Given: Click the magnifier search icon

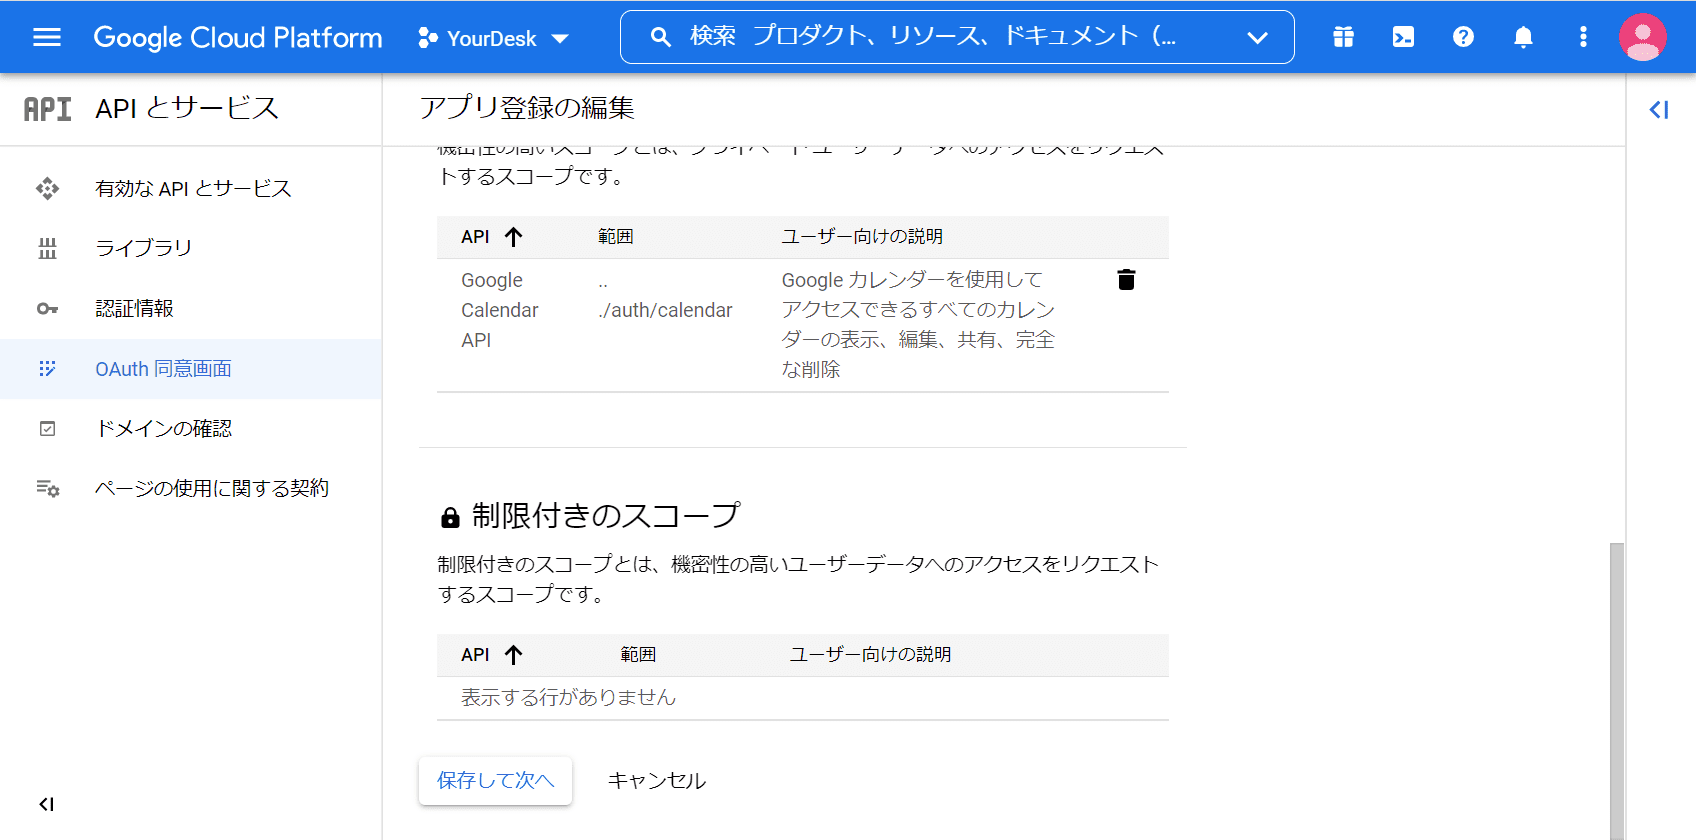Looking at the screenshot, I should 660,37.
